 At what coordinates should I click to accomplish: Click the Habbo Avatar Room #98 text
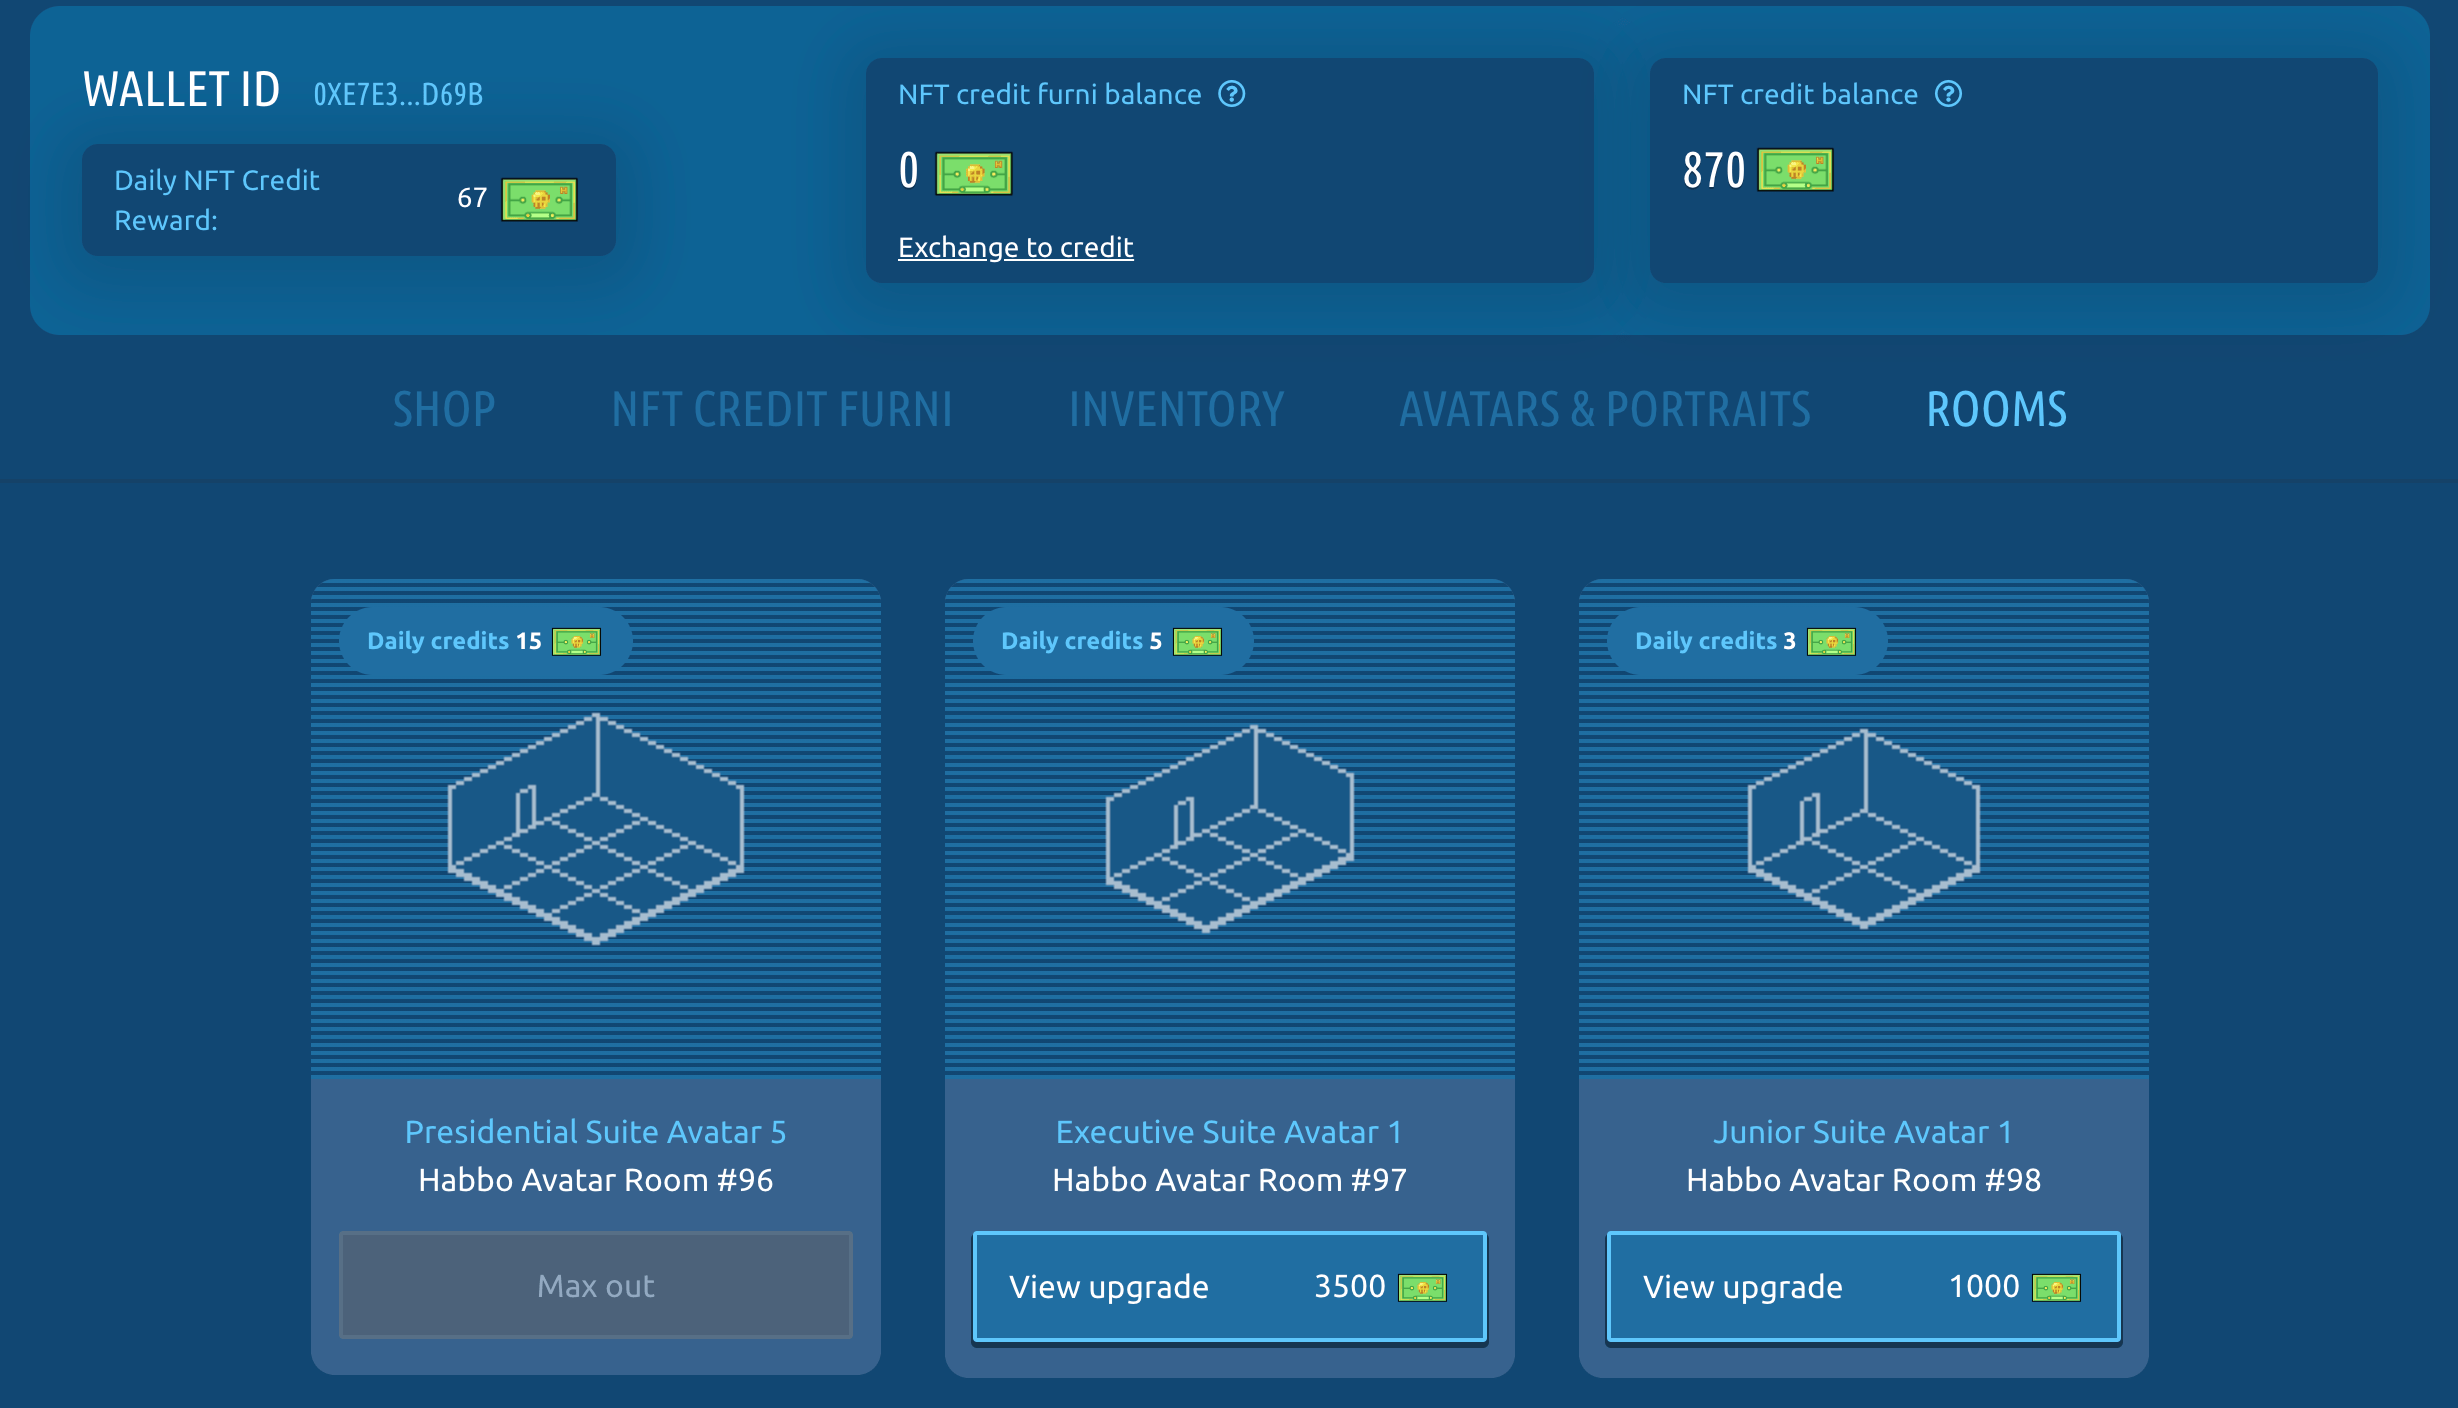pyautogui.click(x=1864, y=1180)
